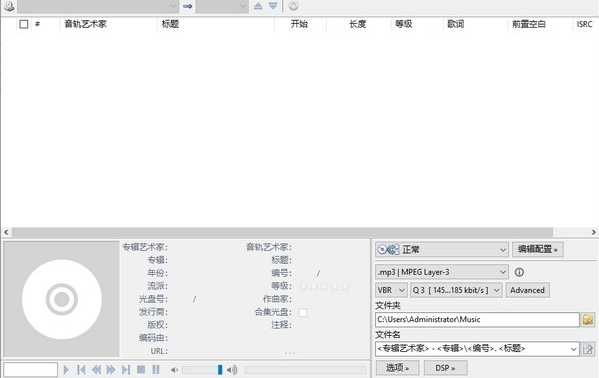
Task: Pause playback with the pause icon
Action: click(x=155, y=370)
